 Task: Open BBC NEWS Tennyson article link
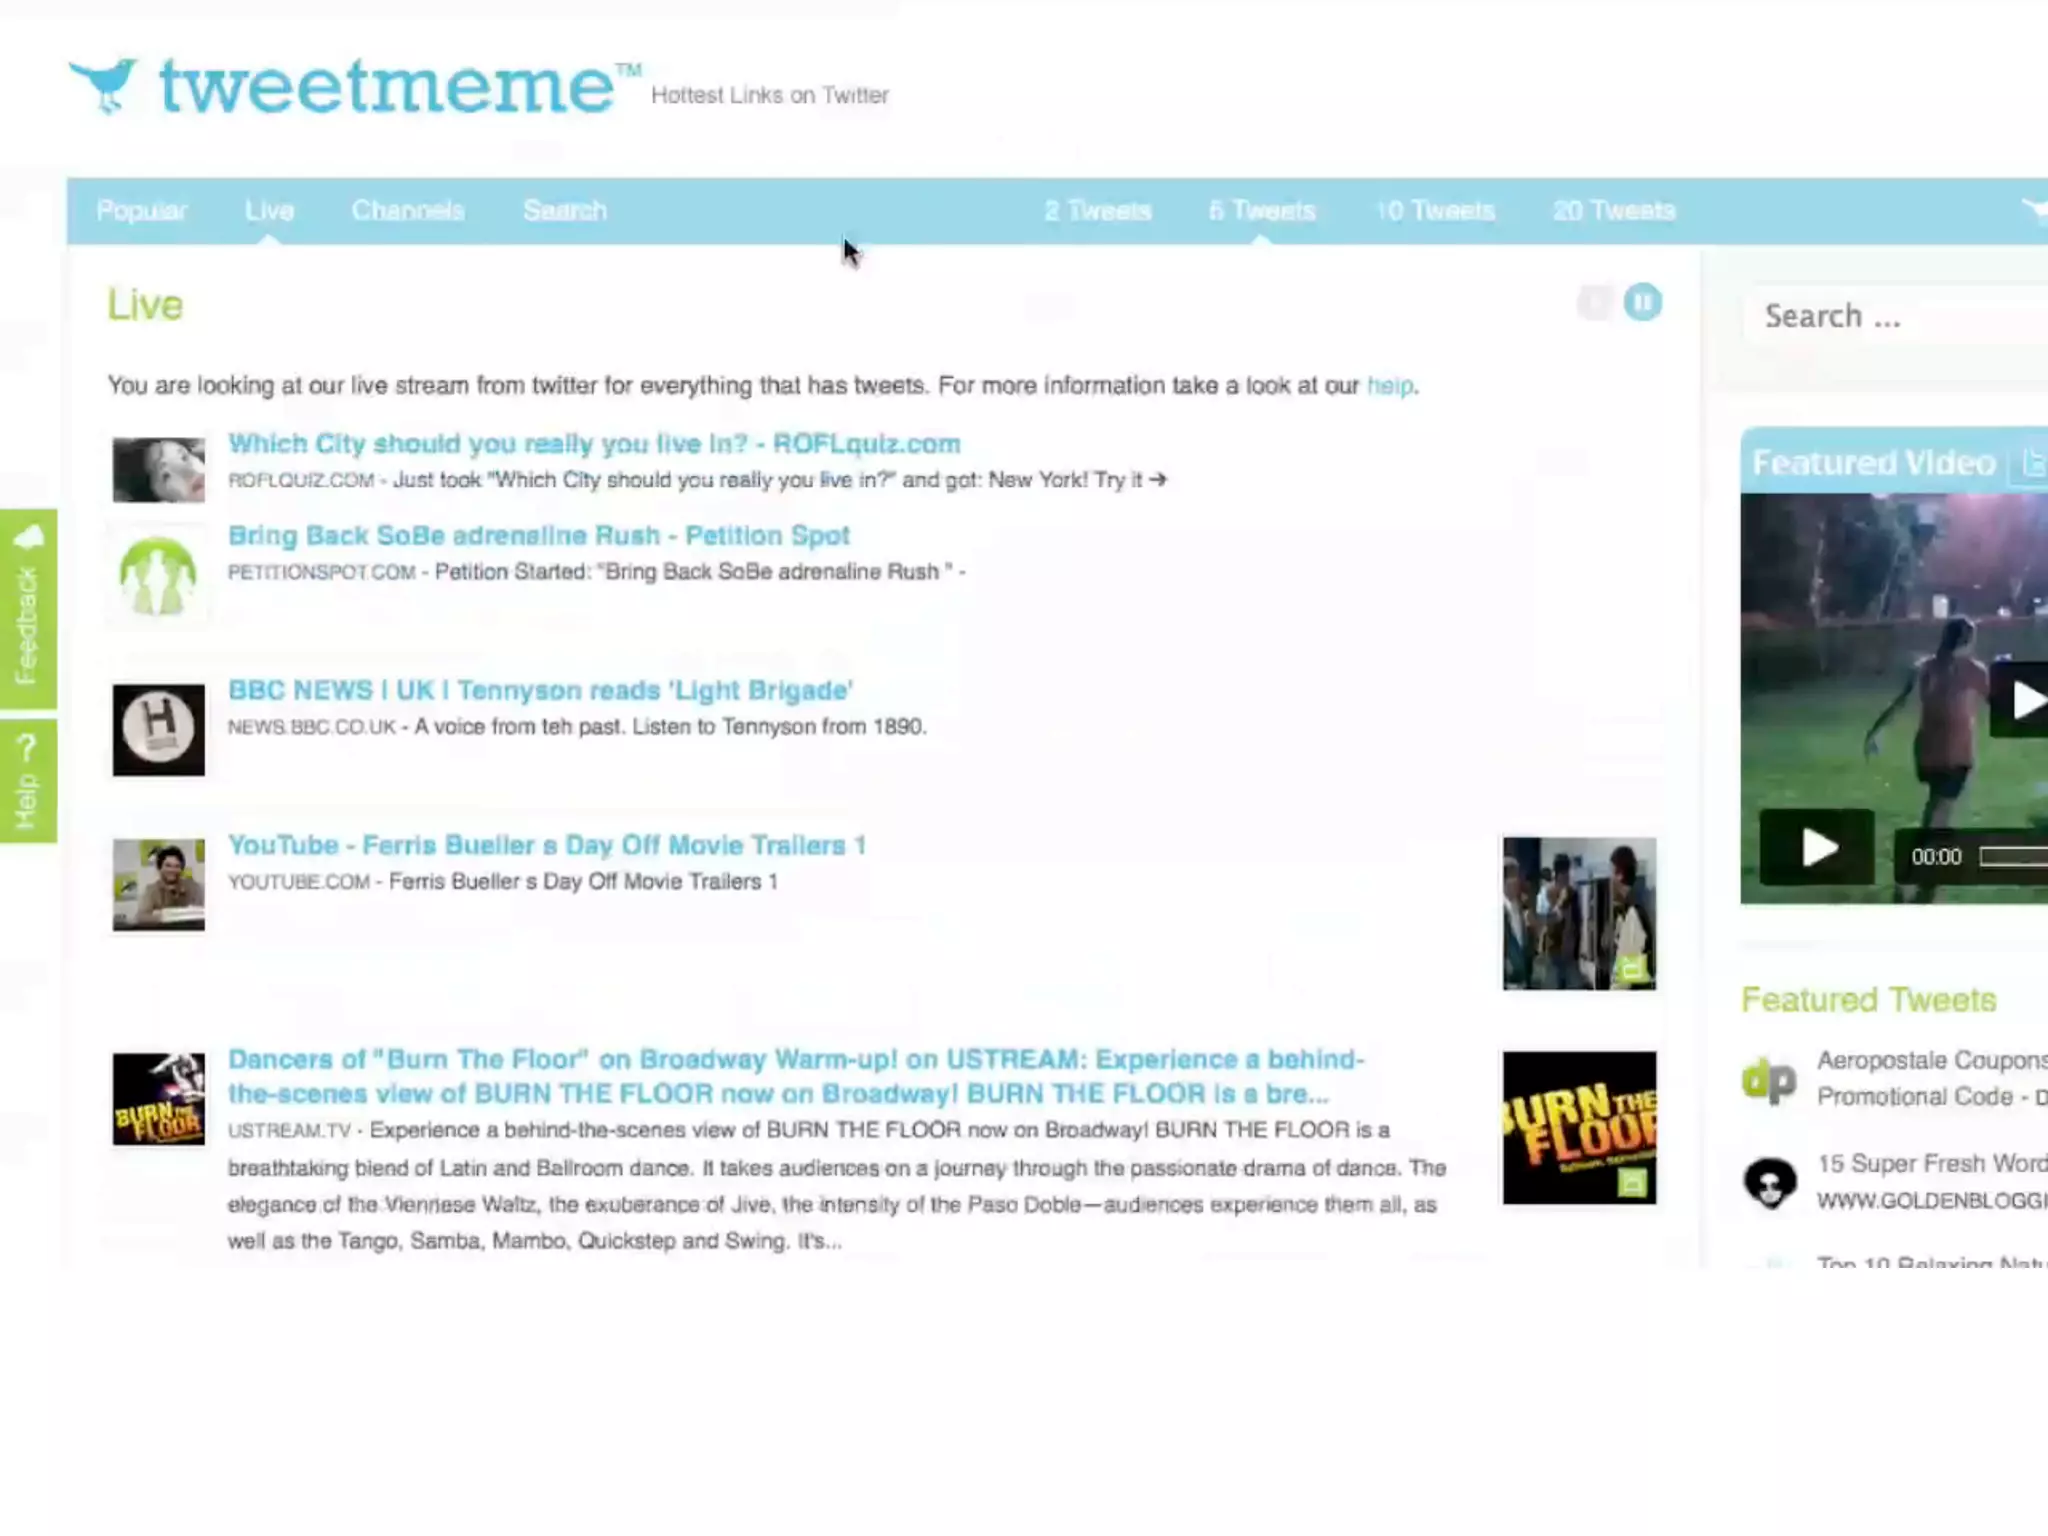pyautogui.click(x=540, y=690)
